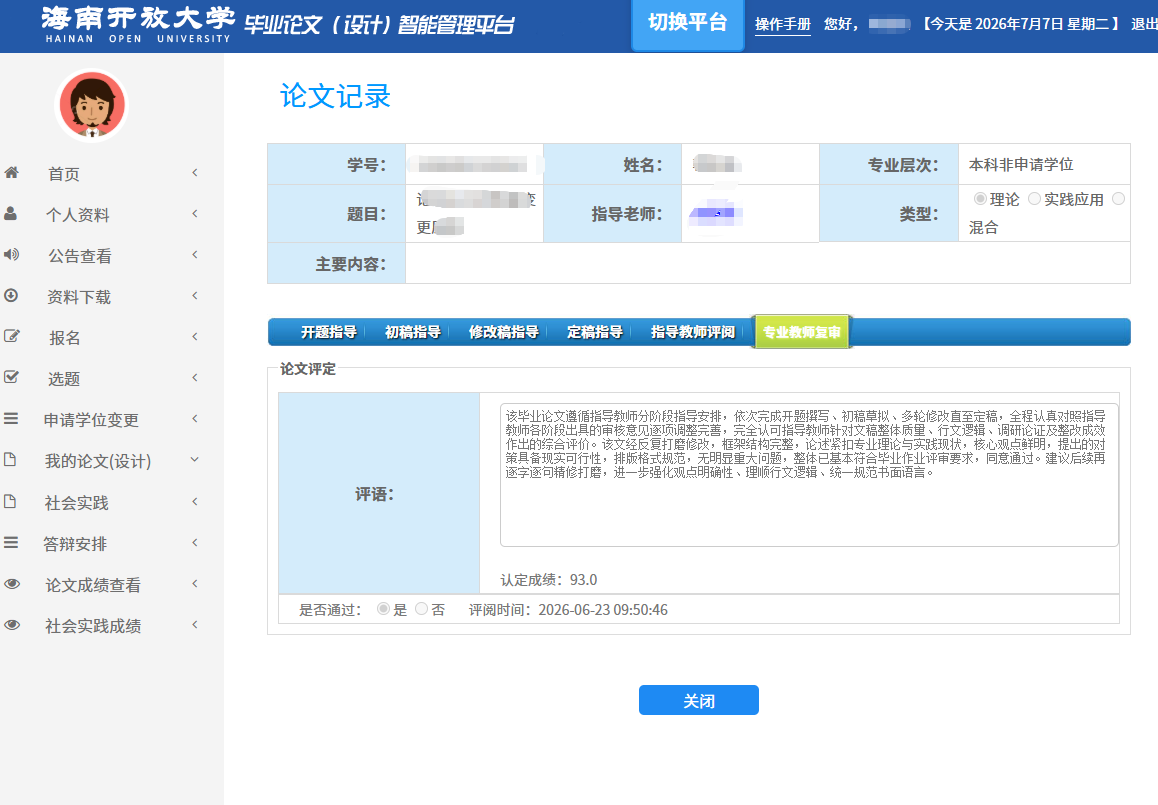This screenshot has width=1158, height=805.
Task: Switch to the 修改稿指导 tab
Action: tap(504, 332)
